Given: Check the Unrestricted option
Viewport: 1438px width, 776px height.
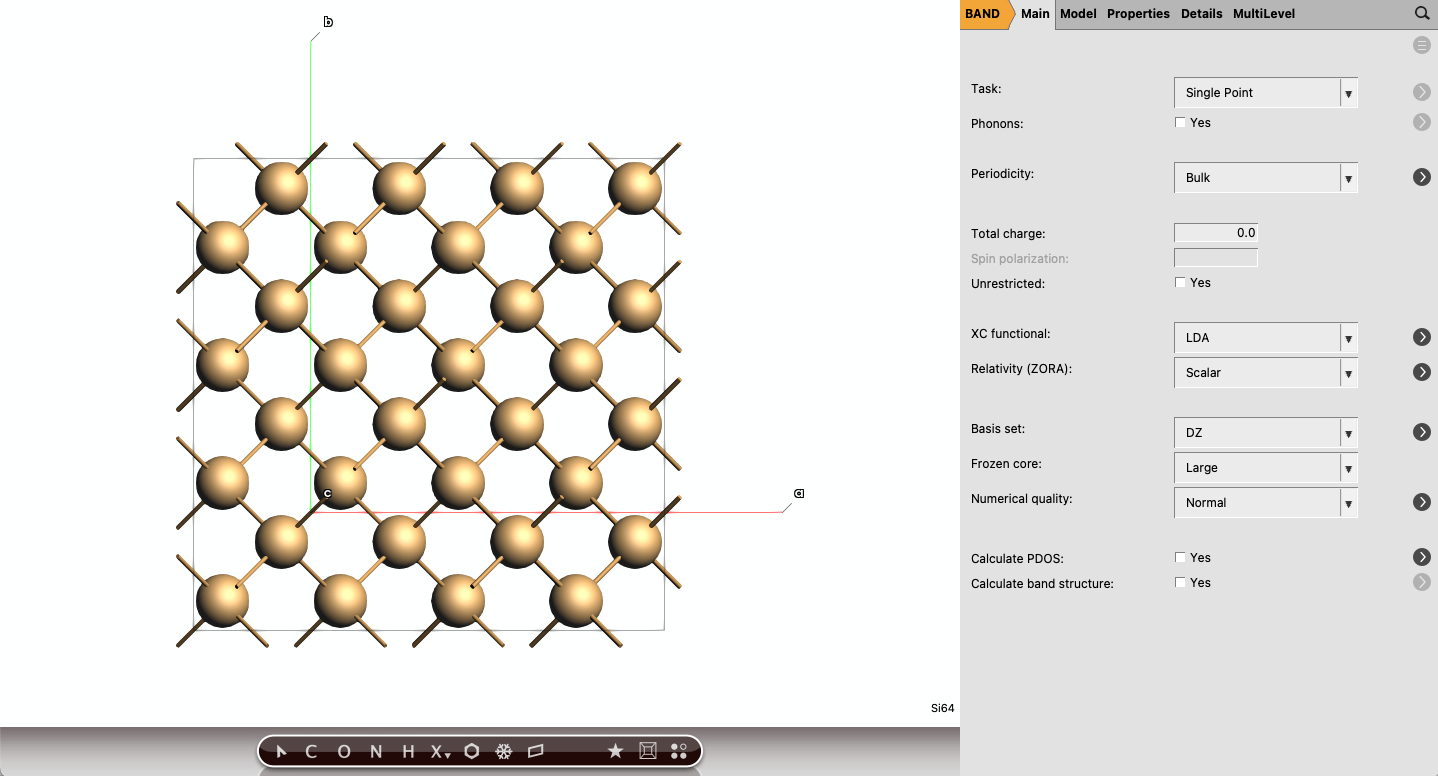Looking at the screenshot, I should [x=1180, y=282].
